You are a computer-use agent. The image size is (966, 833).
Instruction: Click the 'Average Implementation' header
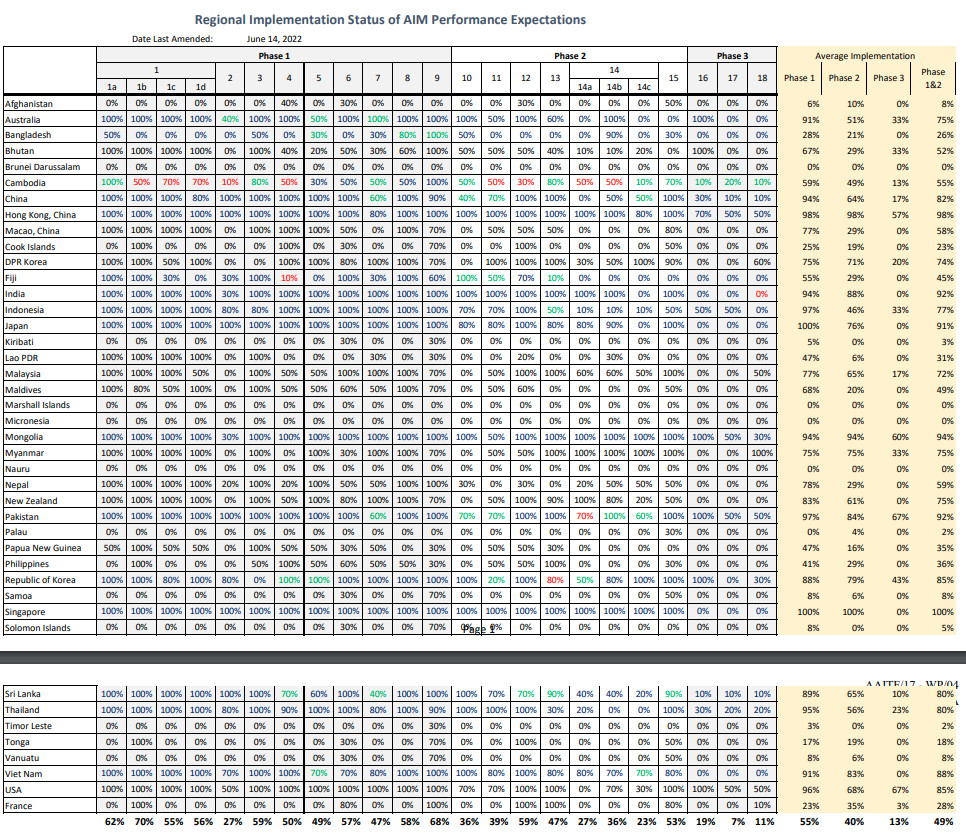click(865, 56)
